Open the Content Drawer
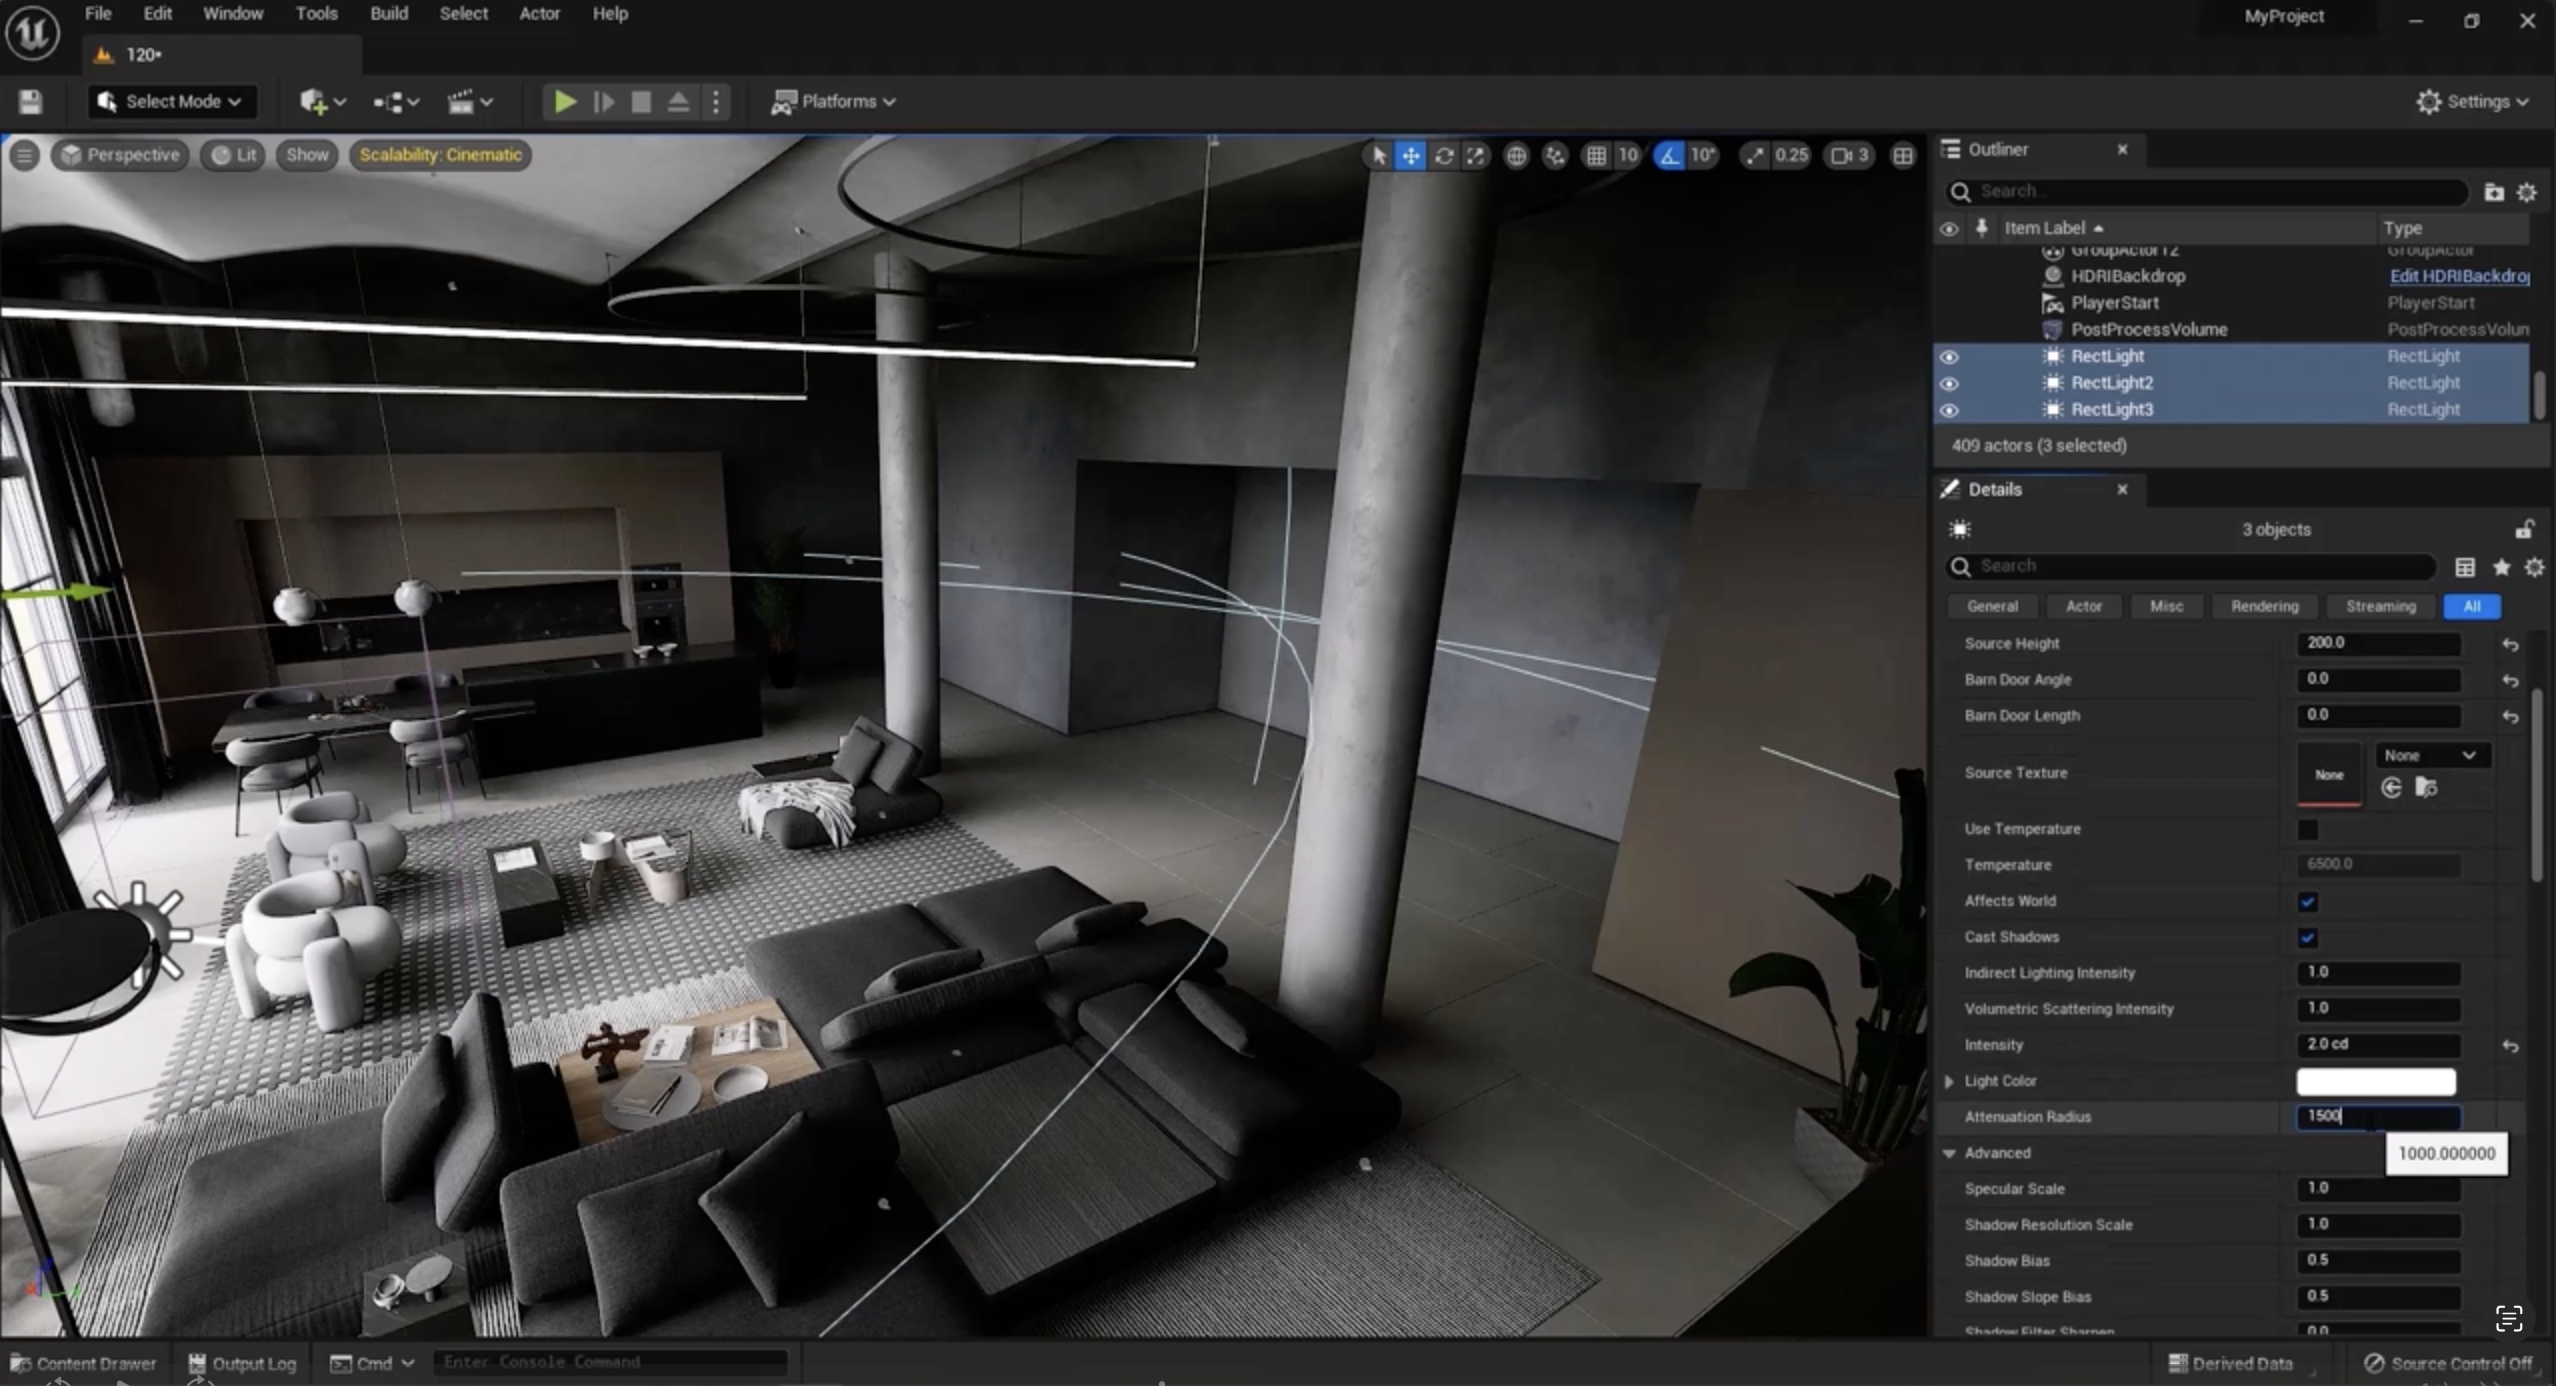Viewport: 2556px width, 1386px height. [x=84, y=1363]
